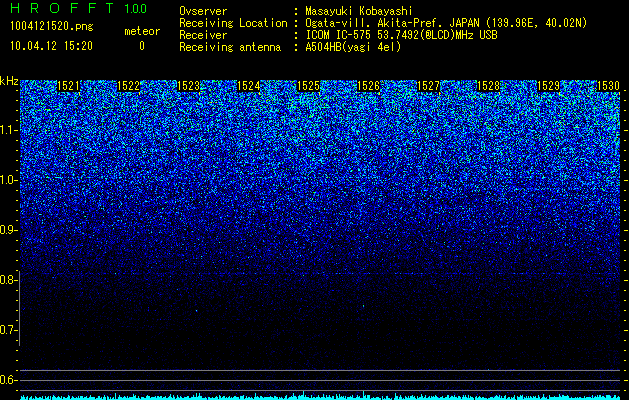Click the 0.6 frequency axis label
629x400 pixels.
9,380
